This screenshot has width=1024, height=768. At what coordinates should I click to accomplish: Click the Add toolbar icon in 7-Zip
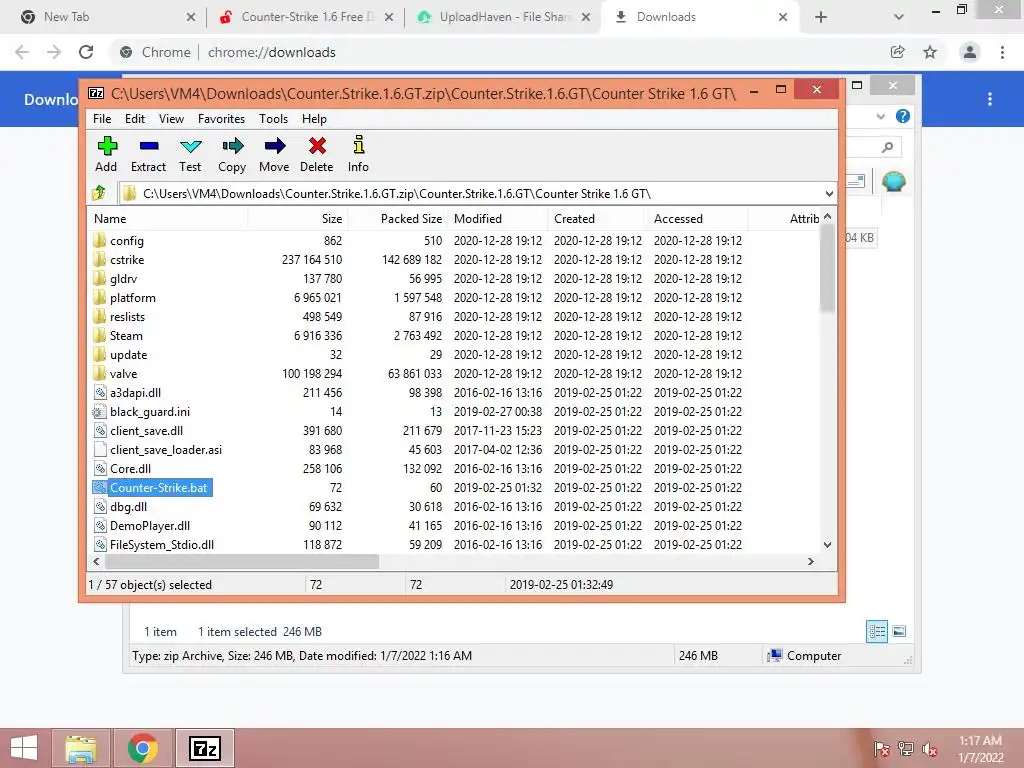point(107,146)
